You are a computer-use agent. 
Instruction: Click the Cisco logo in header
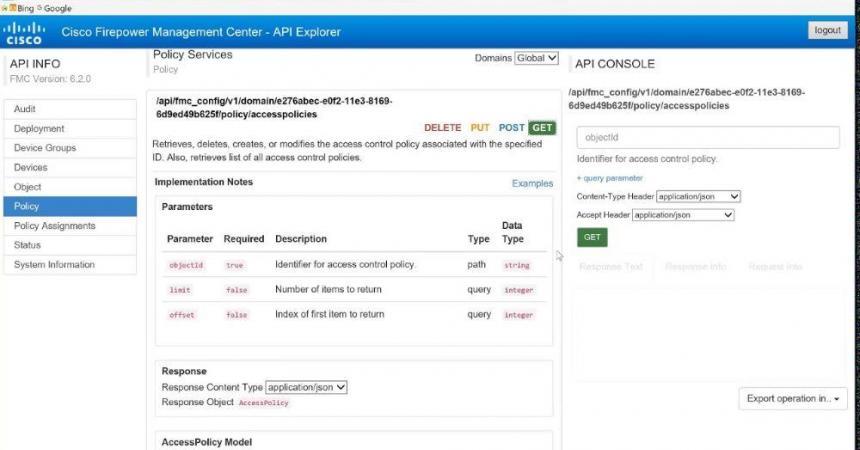point(24,33)
